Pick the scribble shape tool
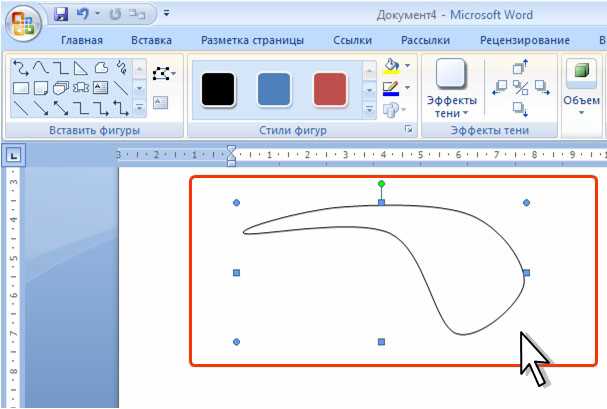Screen dimensions: 607x409 pyautogui.click(x=120, y=68)
